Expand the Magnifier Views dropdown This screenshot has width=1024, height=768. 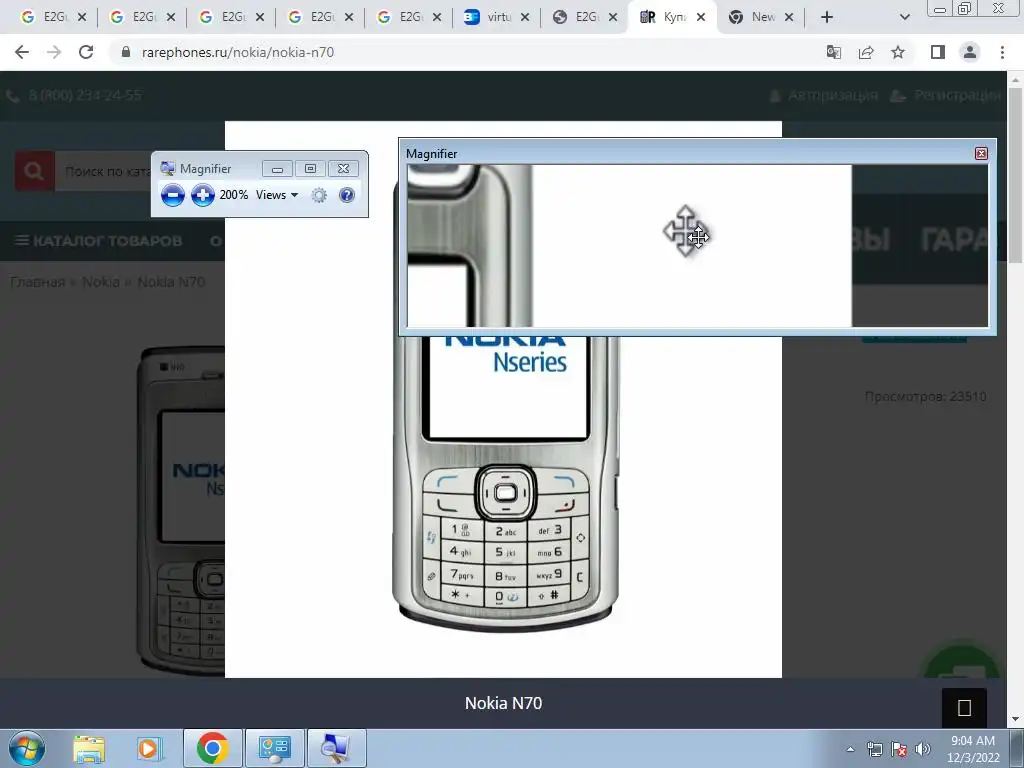pyautogui.click(x=277, y=195)
